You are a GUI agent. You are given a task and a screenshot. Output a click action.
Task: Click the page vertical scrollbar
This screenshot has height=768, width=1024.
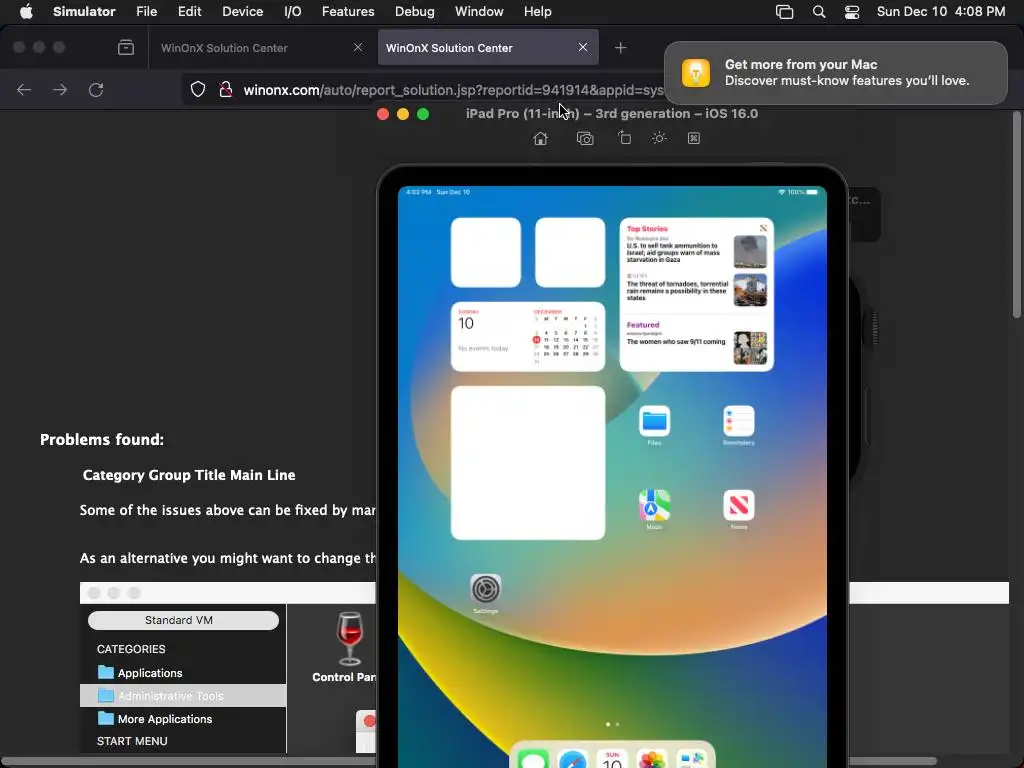tap(1016, 216)
